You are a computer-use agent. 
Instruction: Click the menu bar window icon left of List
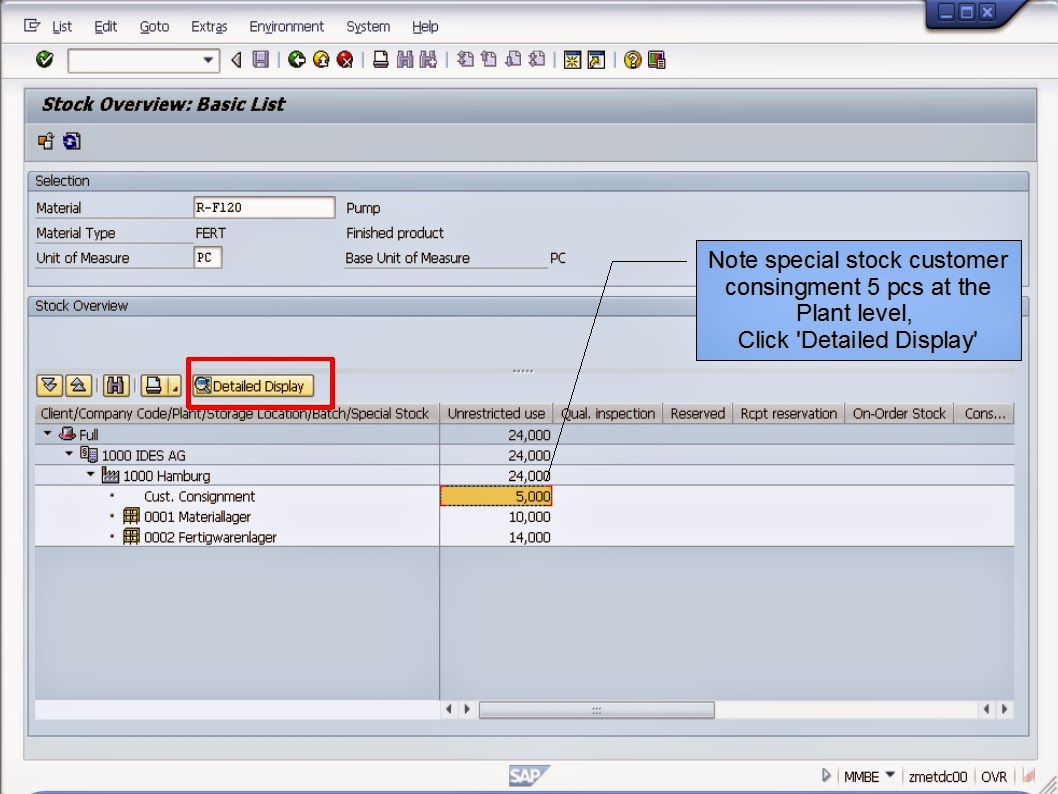coord(32,26)
